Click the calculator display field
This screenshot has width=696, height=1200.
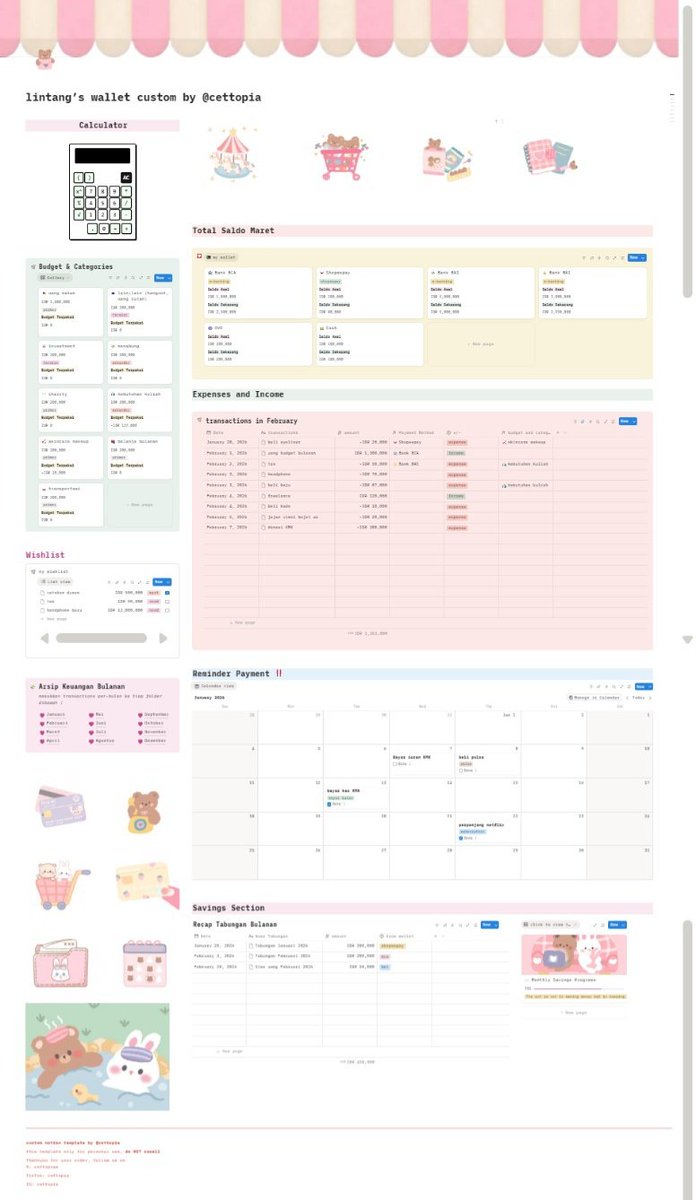click(102, 156)
